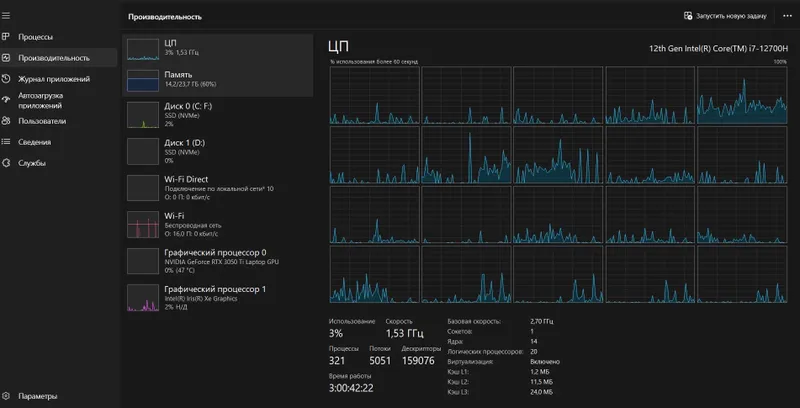Click the Виртуализация Включено value
The width and height of the screenshot is (800, 408).
[x=545, y=362]
